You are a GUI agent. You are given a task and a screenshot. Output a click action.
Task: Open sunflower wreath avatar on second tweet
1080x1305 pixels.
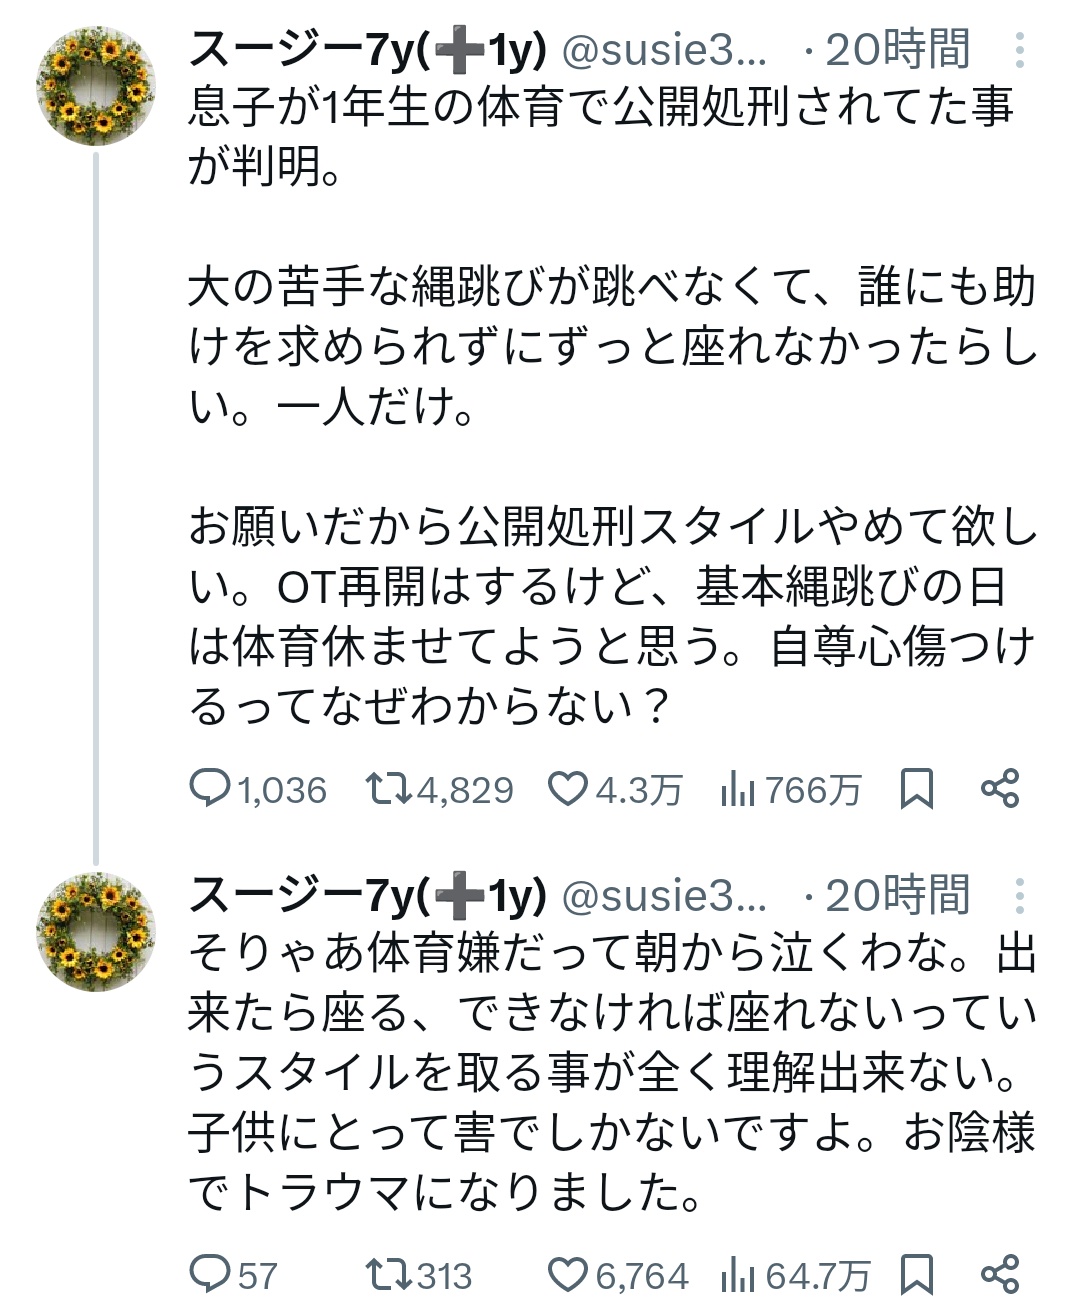(x=96, y=932)
